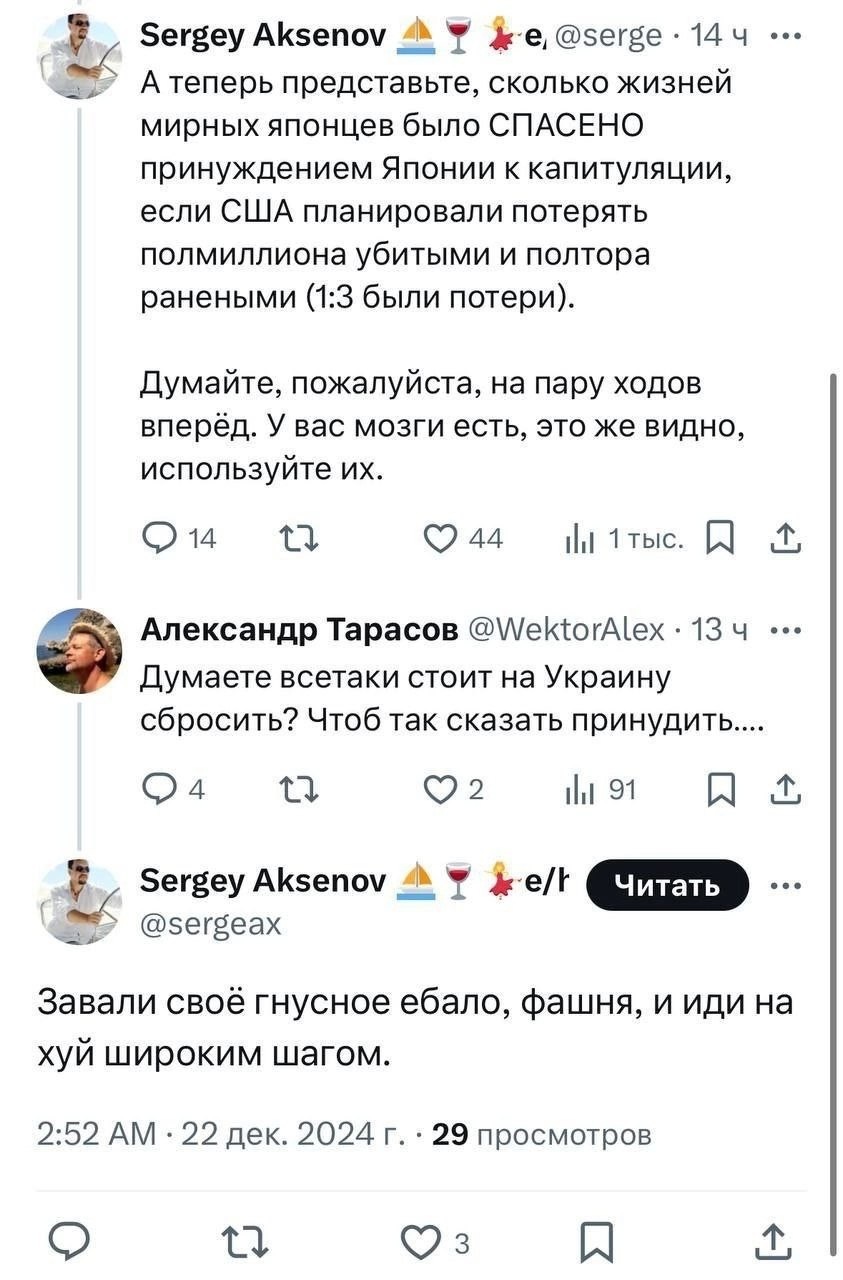The width and height of the screenshot is (843, 1280).
Task: Open Александр Тарасов's profile avatar
Action: point(80,650)
